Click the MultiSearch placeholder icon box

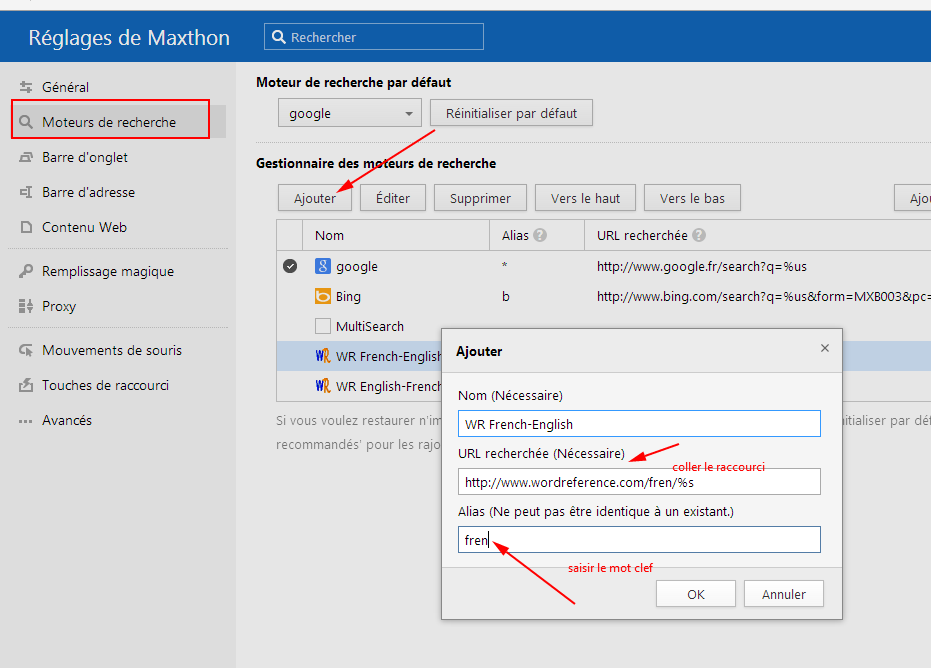coord(322,326)
